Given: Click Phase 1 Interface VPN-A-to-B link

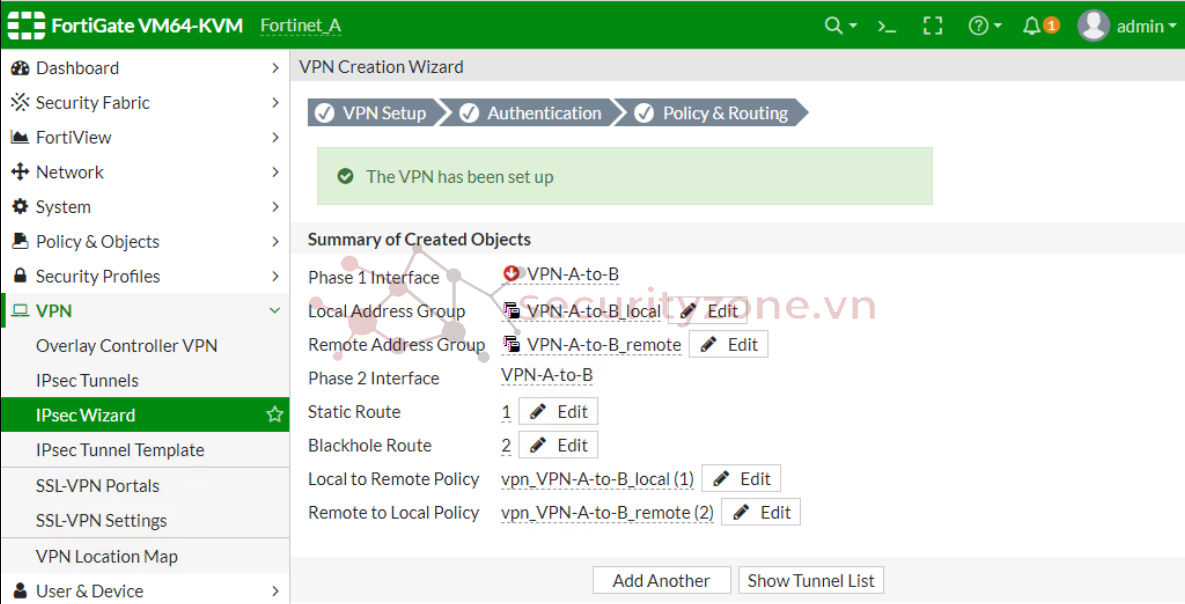Looking at the screenshot, I should pos(573,274).
